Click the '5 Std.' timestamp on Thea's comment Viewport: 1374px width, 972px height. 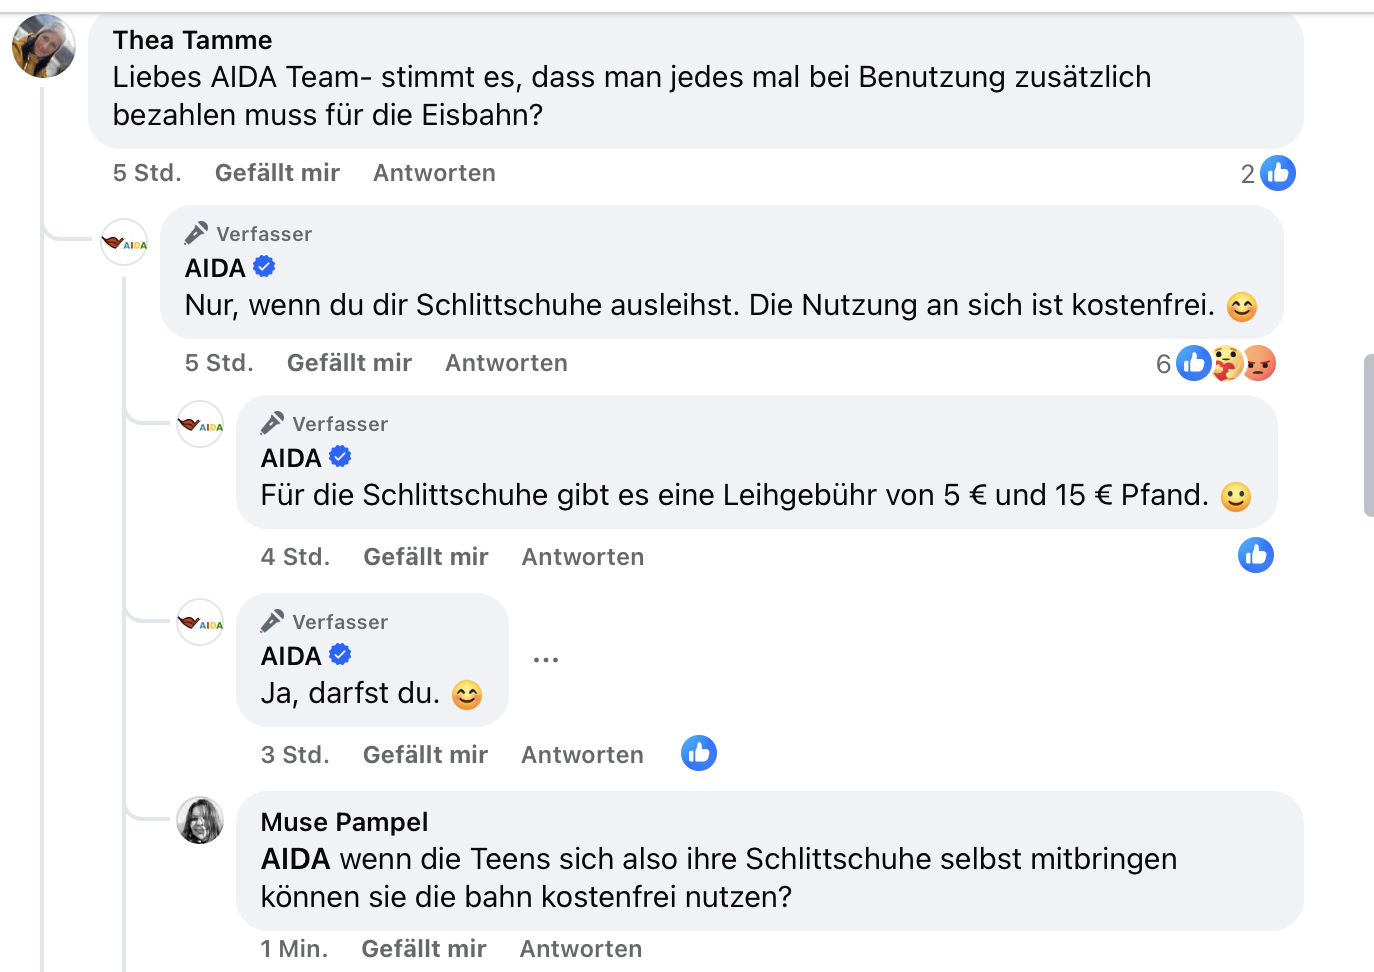(147, 173)
